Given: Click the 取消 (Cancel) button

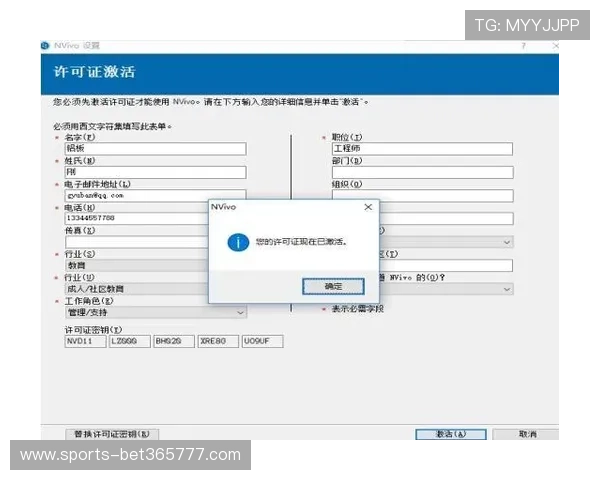Looking at the screenshot, I should 527,434.
